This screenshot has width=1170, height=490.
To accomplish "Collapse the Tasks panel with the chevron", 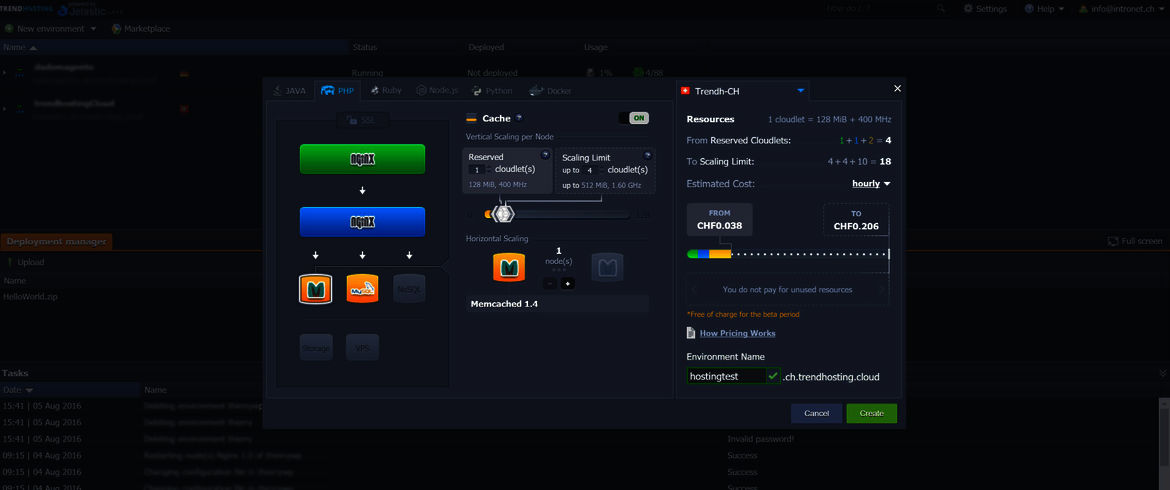I will [x=1162, y=372].
